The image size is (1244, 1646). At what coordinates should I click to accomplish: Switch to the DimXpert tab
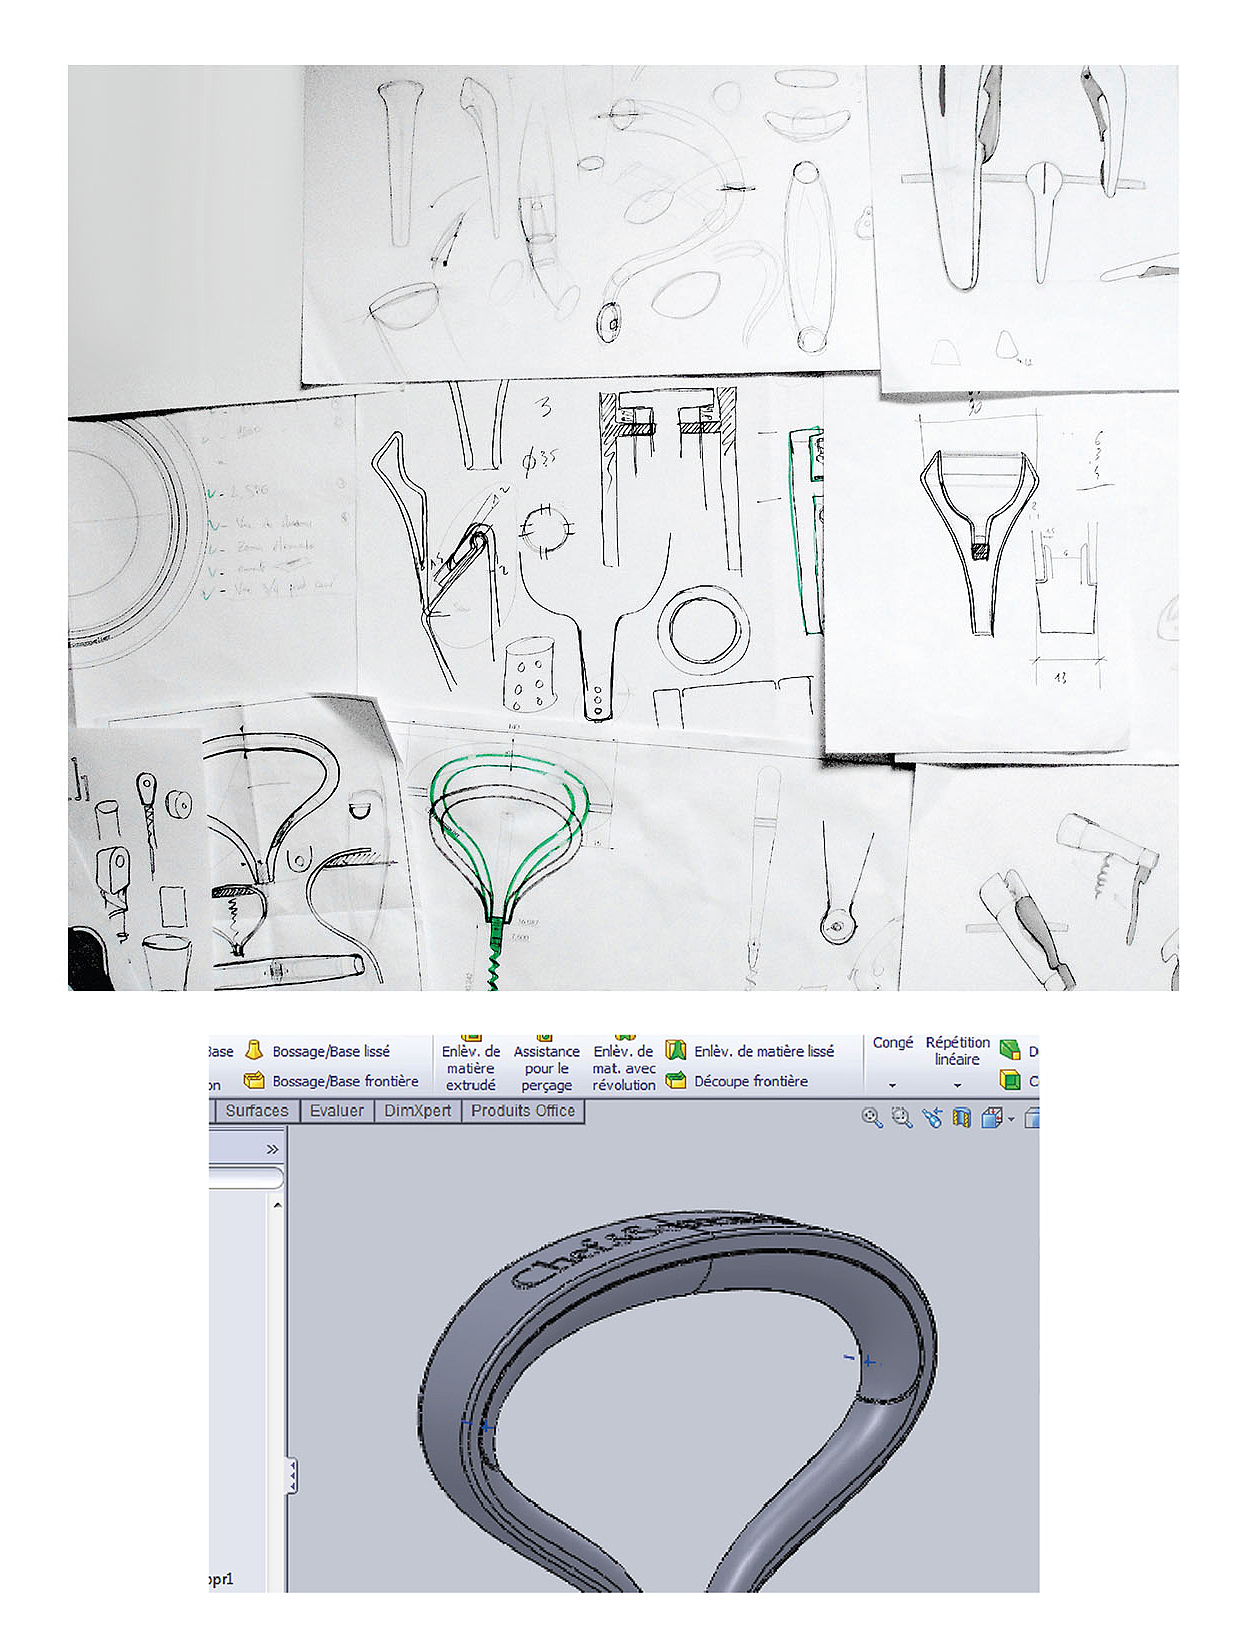(418, 1111)
